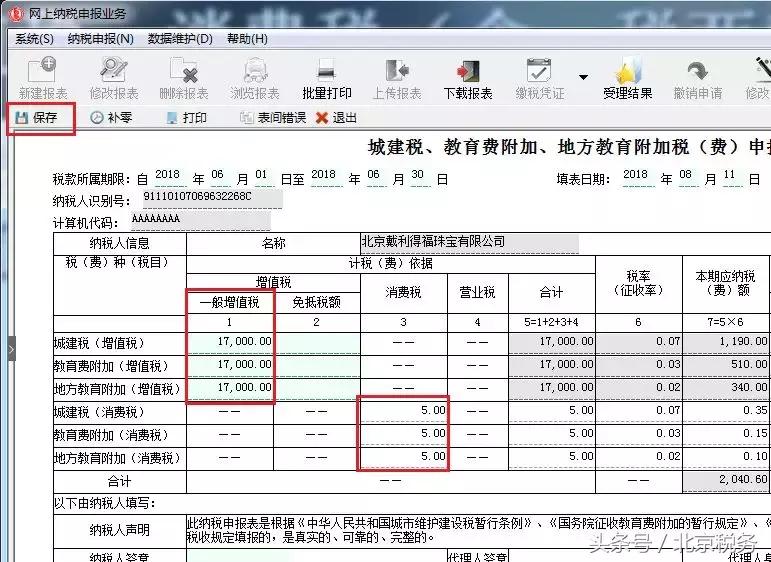Open the 系统(S) menu

[x=34, y=39]
